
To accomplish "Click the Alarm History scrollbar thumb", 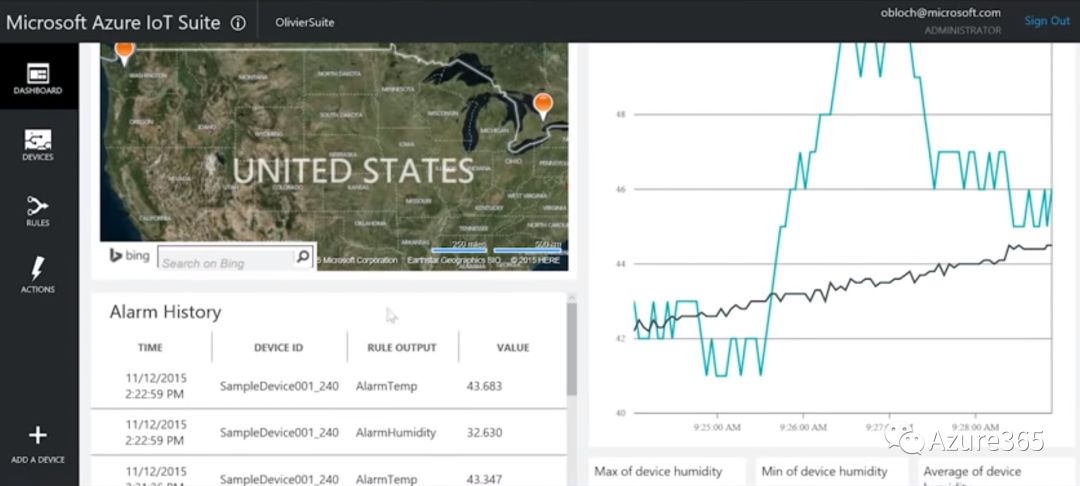I will point(572,348).
